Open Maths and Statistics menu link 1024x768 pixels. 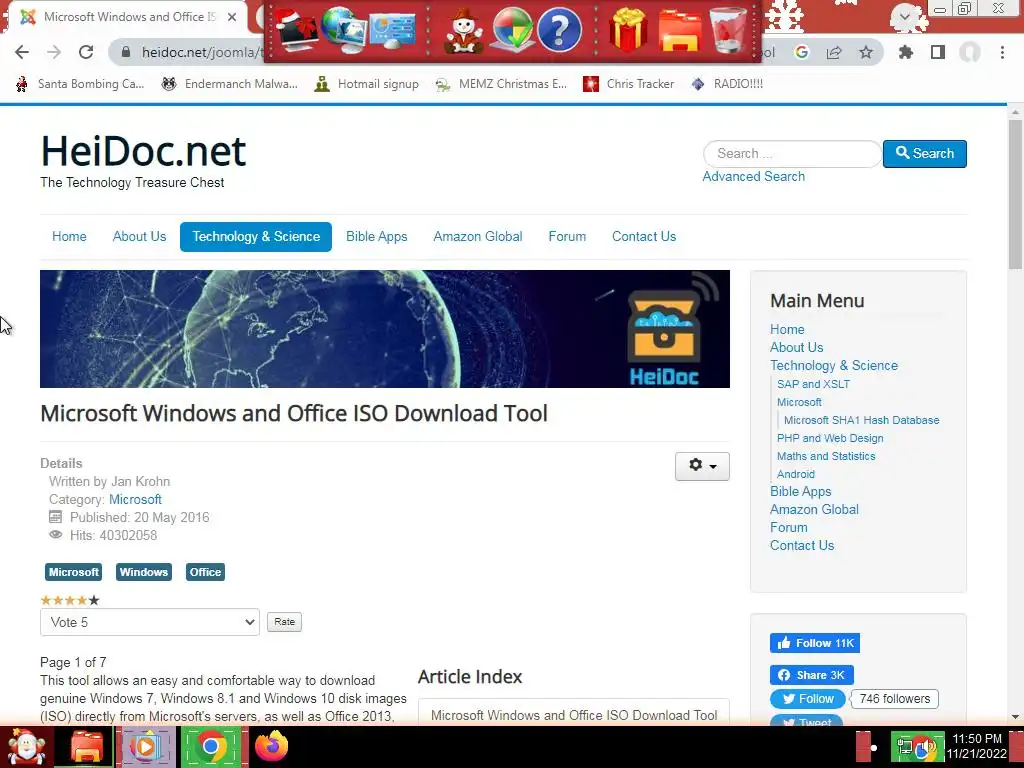tap(826, 456)
